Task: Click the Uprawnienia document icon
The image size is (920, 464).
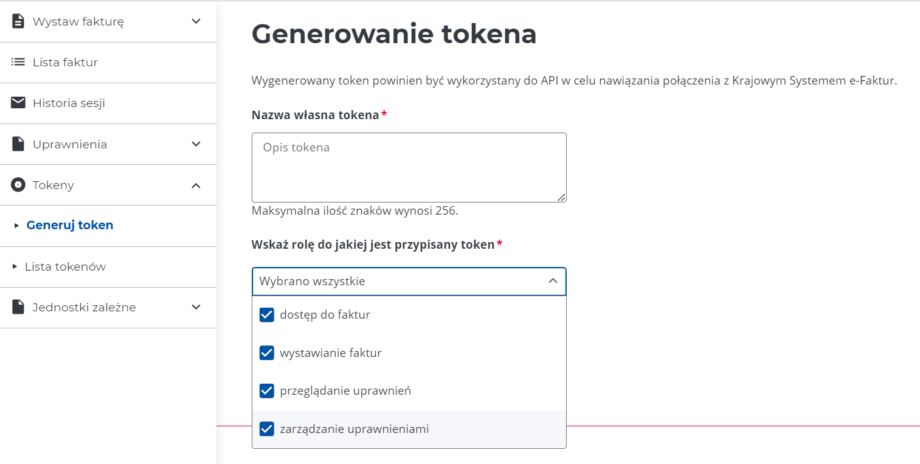Action: point(18,144)
